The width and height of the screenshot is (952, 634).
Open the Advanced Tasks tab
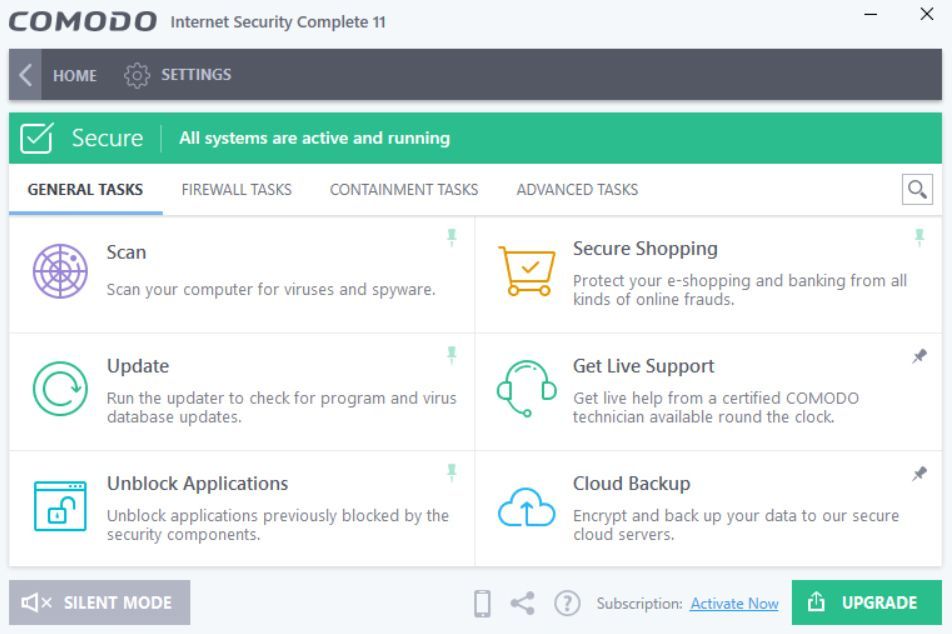(577, 190)
